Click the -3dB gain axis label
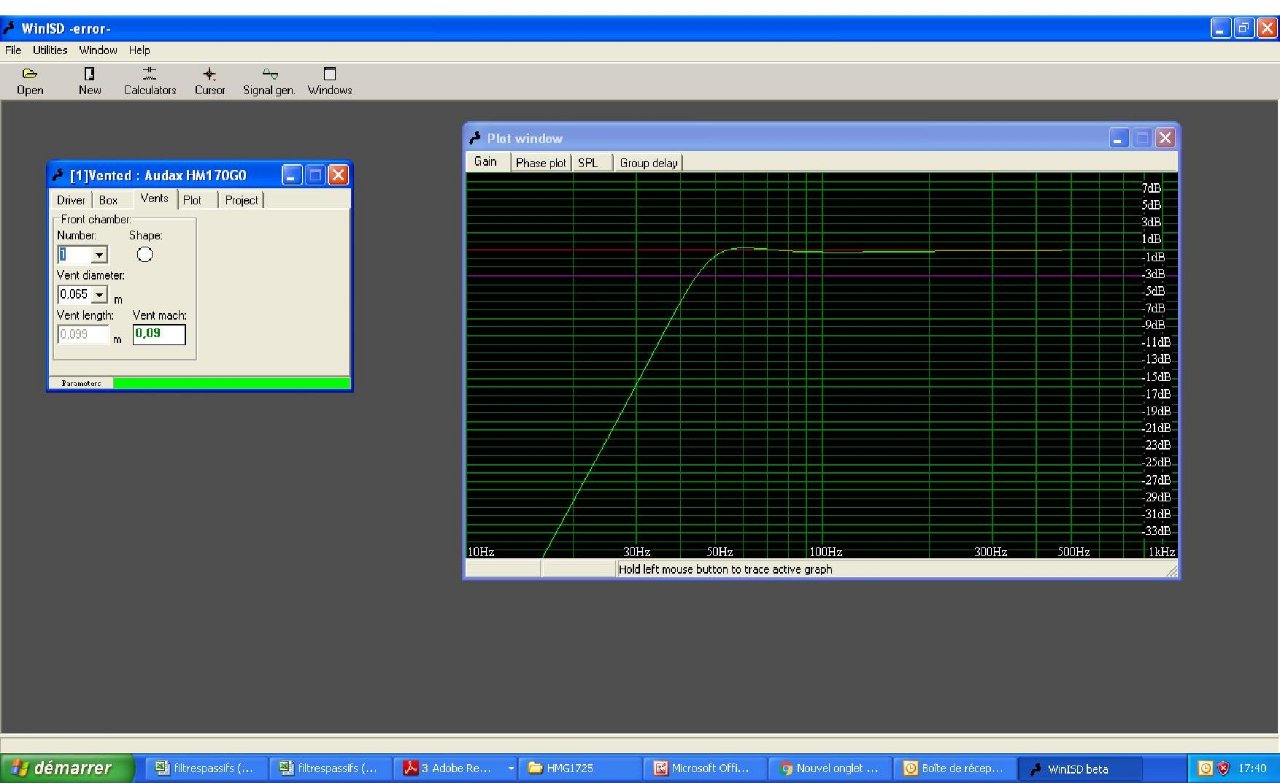This screenshot has height=783, width=1280. (1153, 273)
